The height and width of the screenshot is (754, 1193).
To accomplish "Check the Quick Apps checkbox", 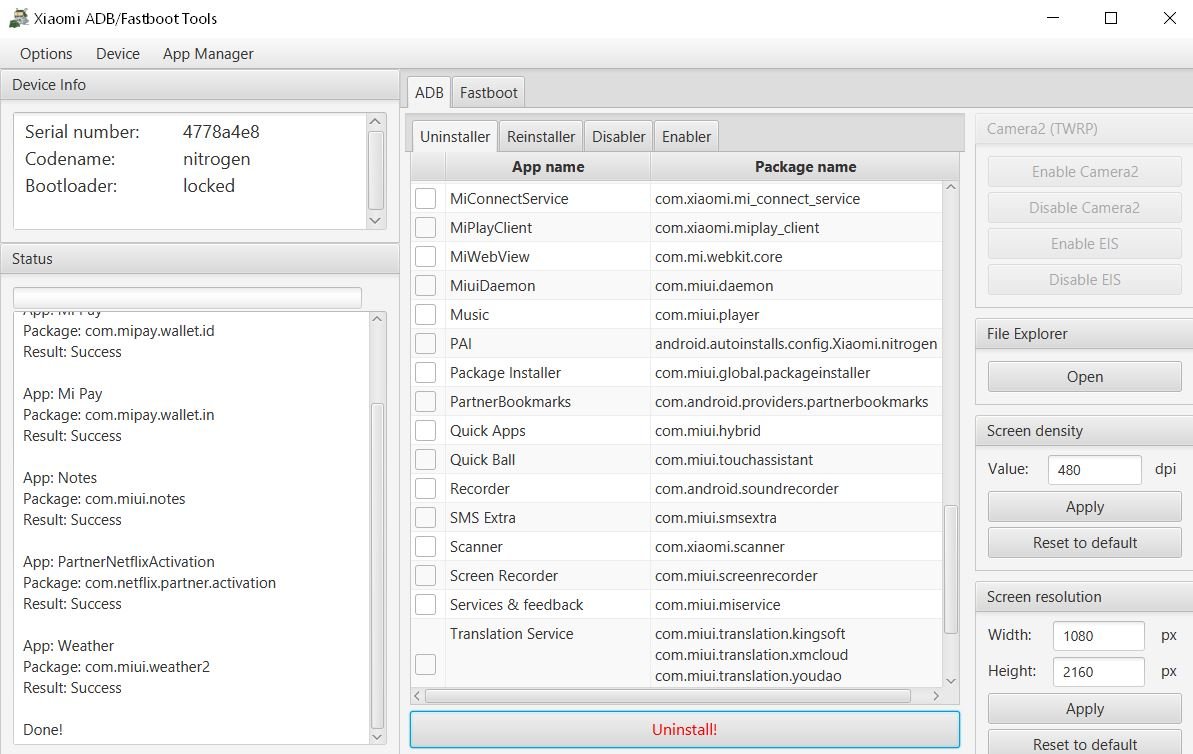I will point(425,431).
